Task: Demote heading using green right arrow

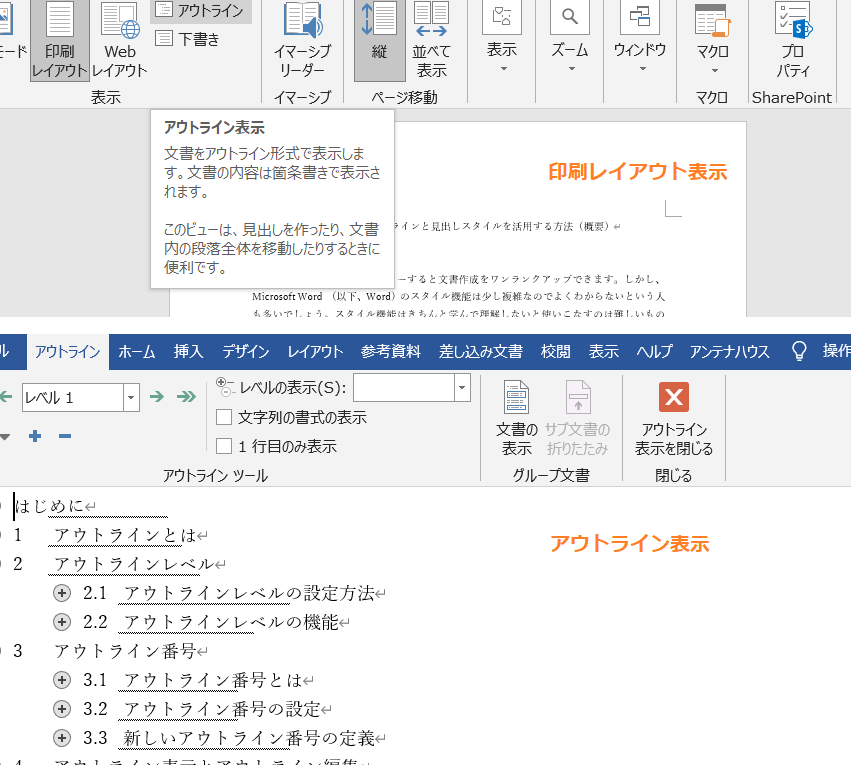Action: point(156,397)
